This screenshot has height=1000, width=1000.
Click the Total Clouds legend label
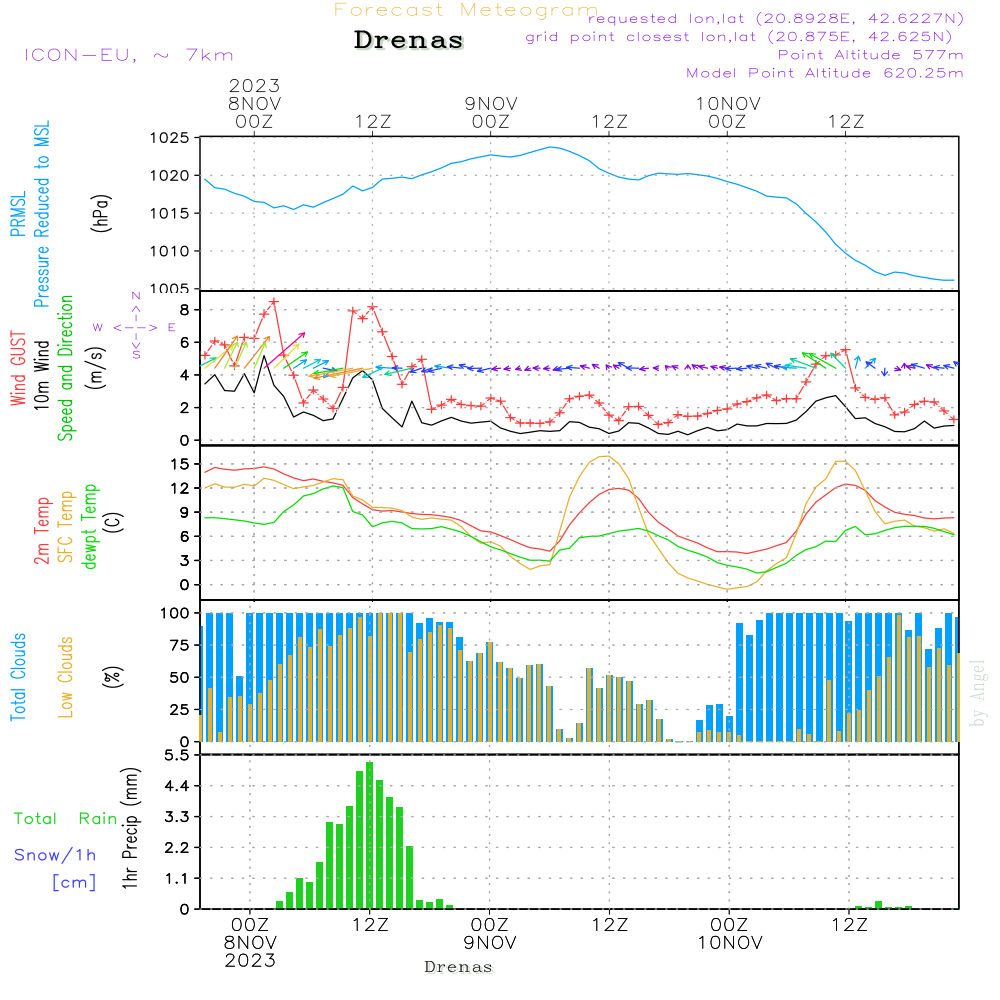click(x=19, y=676)
